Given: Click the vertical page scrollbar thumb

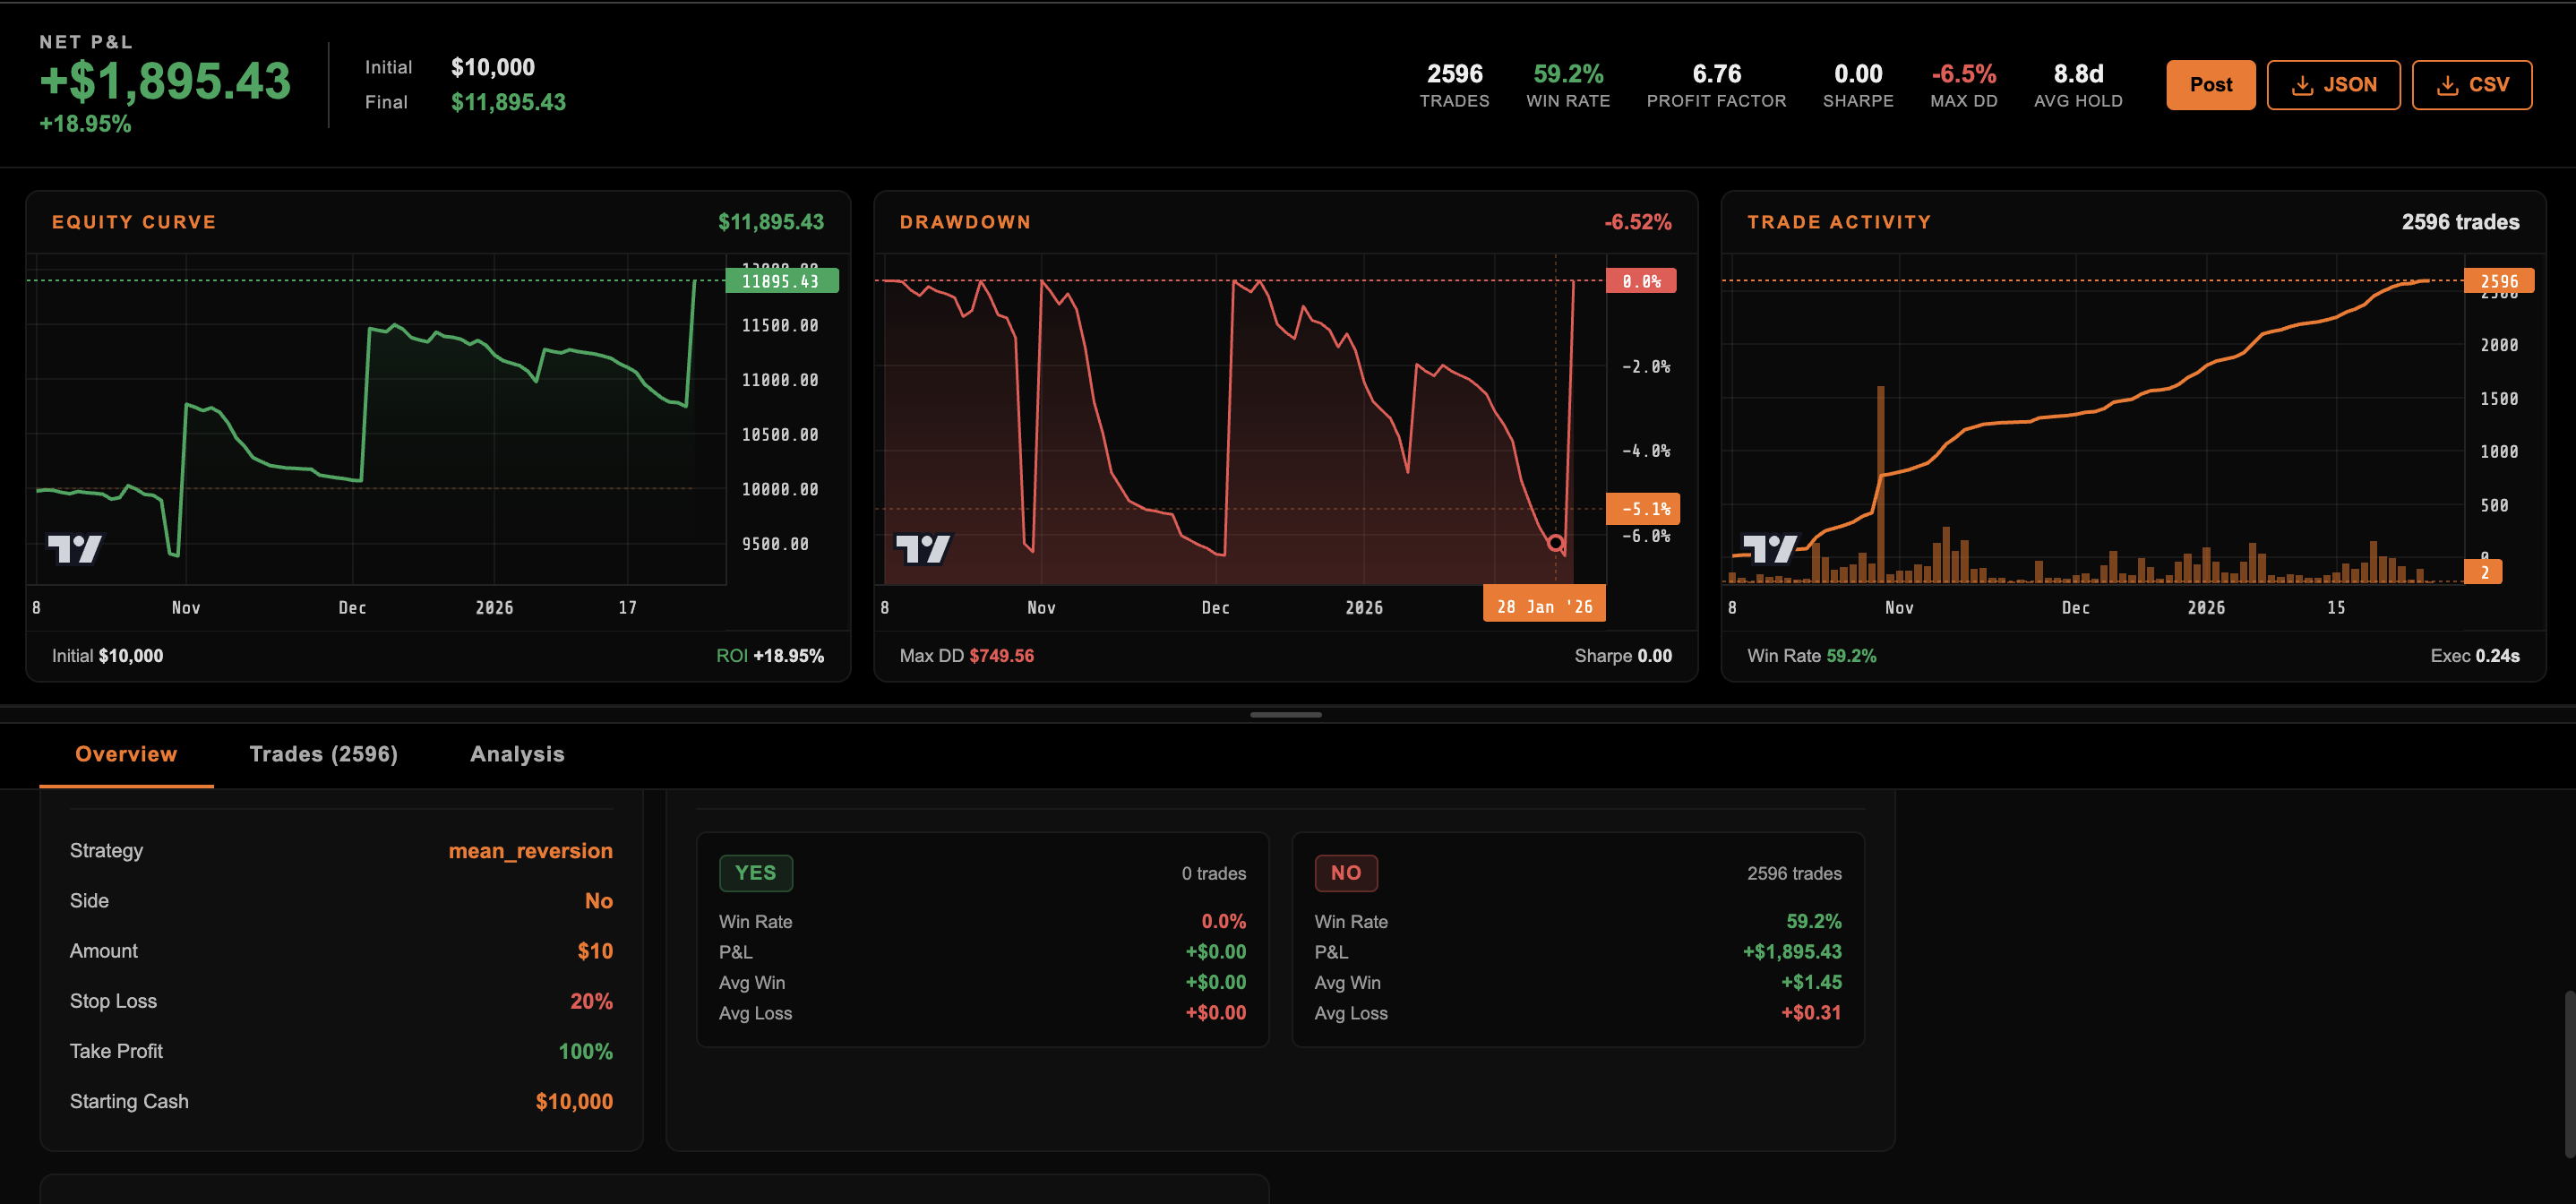Looking at the screenshot, I should (2569, 1073).
